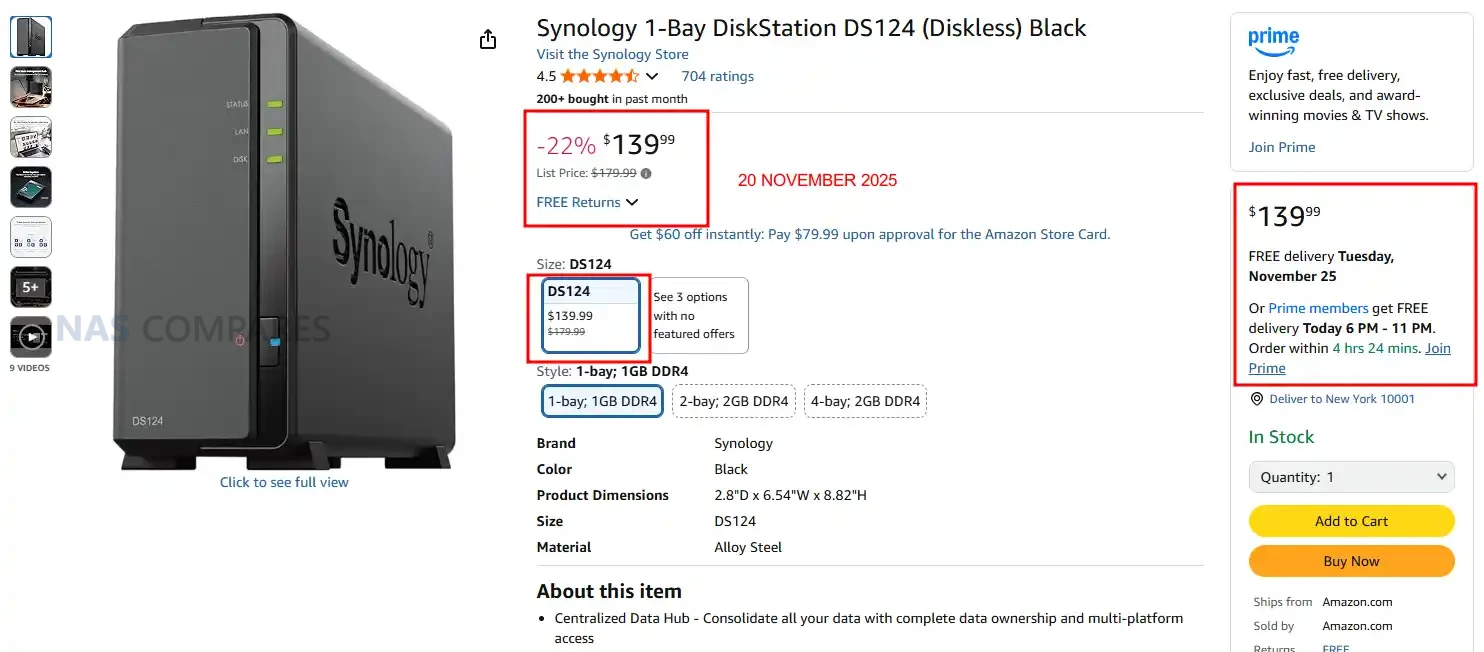Click main product image for full view

285,240
